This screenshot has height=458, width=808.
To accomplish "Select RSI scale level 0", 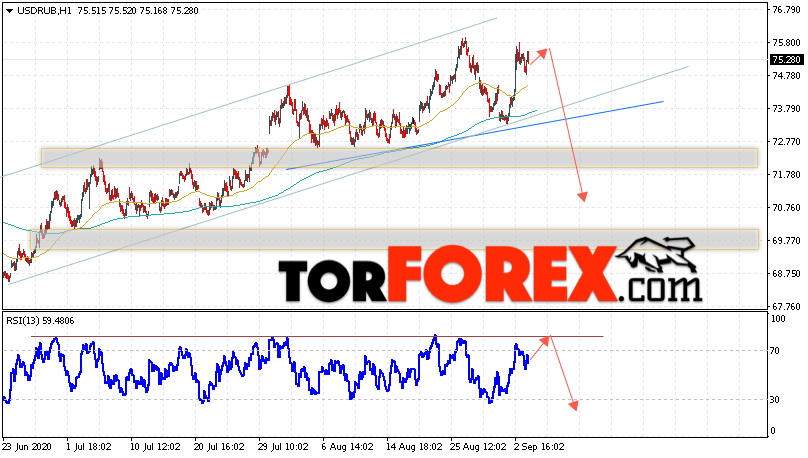I will pos(772,431).
